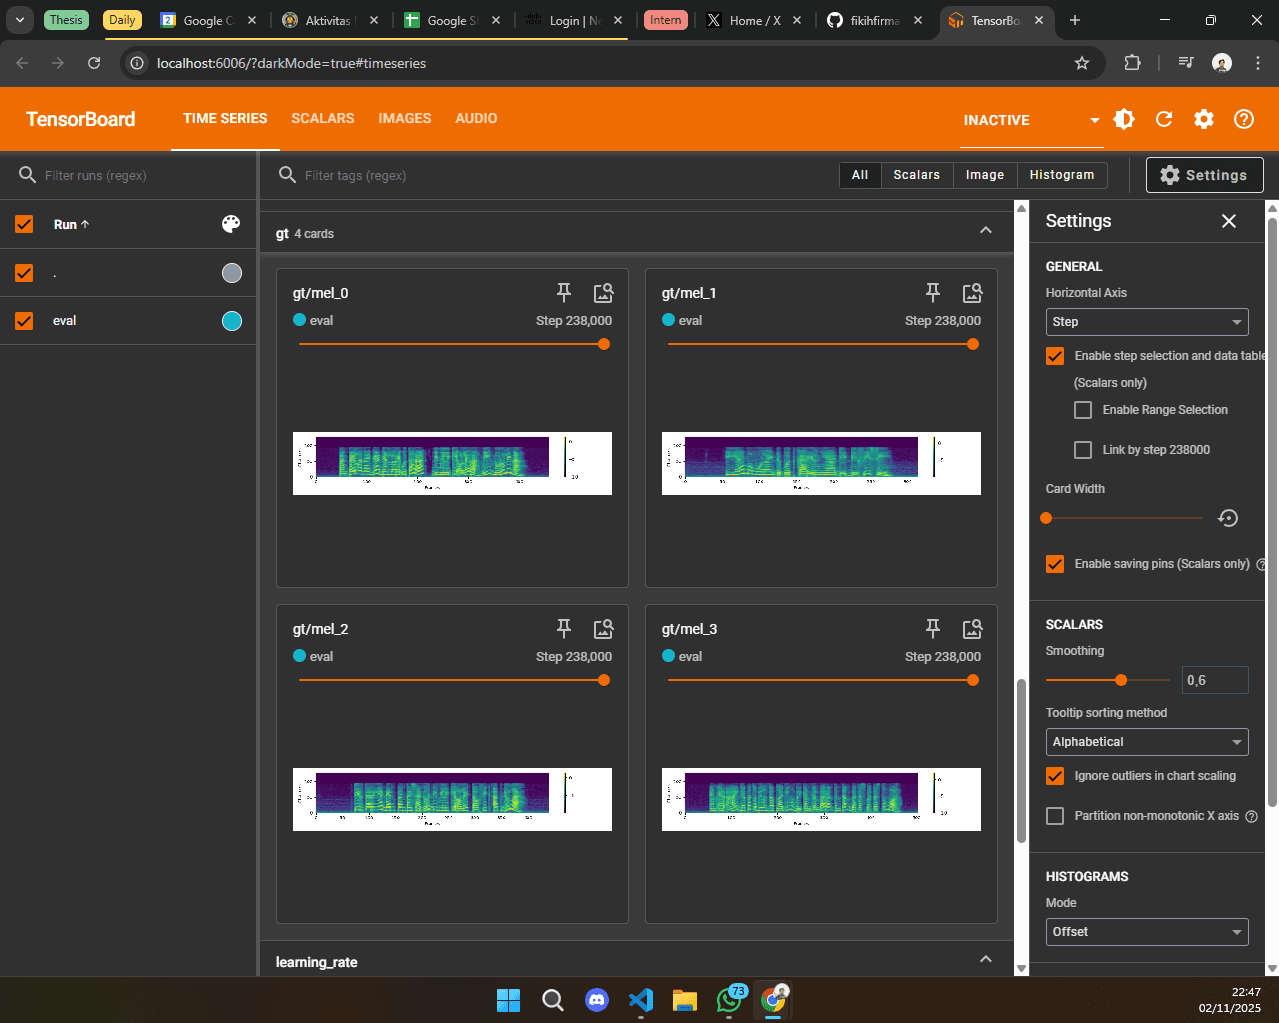Screen dimensions: 1279x1023
Task: Open the run color palette
Action: [231, 224]
